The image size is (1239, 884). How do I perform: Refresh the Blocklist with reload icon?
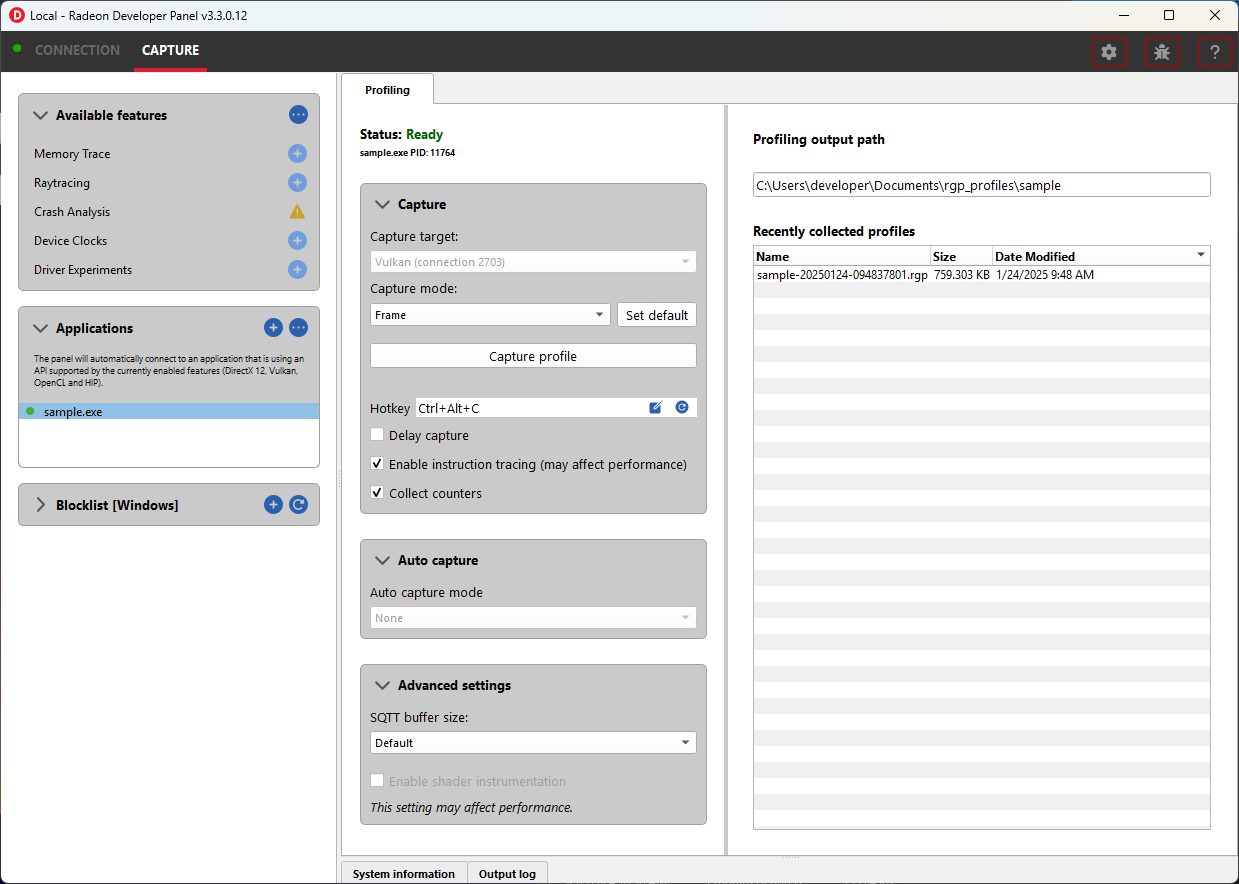298,505
